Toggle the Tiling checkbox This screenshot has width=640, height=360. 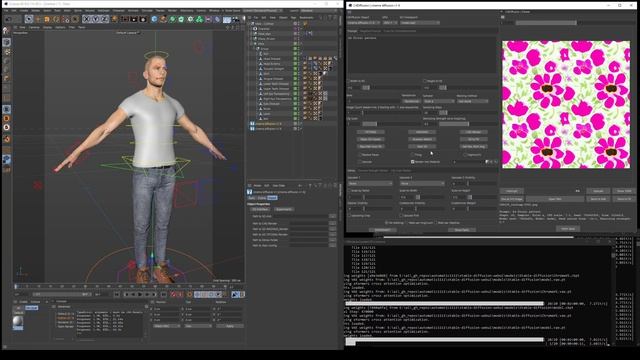coord(413,155)
